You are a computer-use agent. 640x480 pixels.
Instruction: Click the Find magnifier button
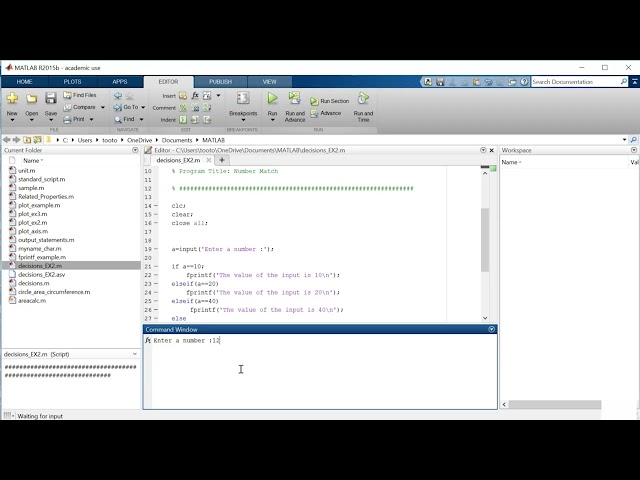(x=124, y=119)
